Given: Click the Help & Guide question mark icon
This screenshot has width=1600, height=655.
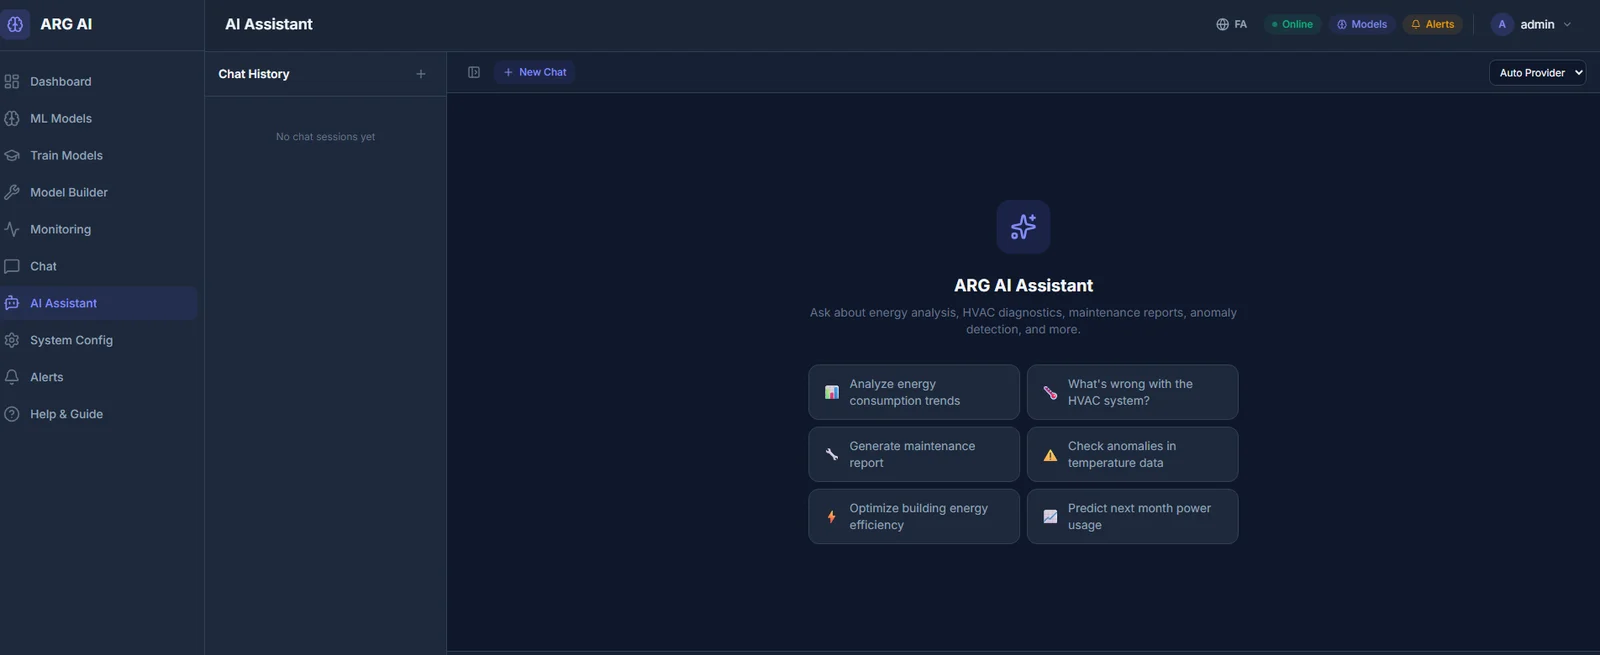Looking at the screenshot, I should [x=12, y=414].
